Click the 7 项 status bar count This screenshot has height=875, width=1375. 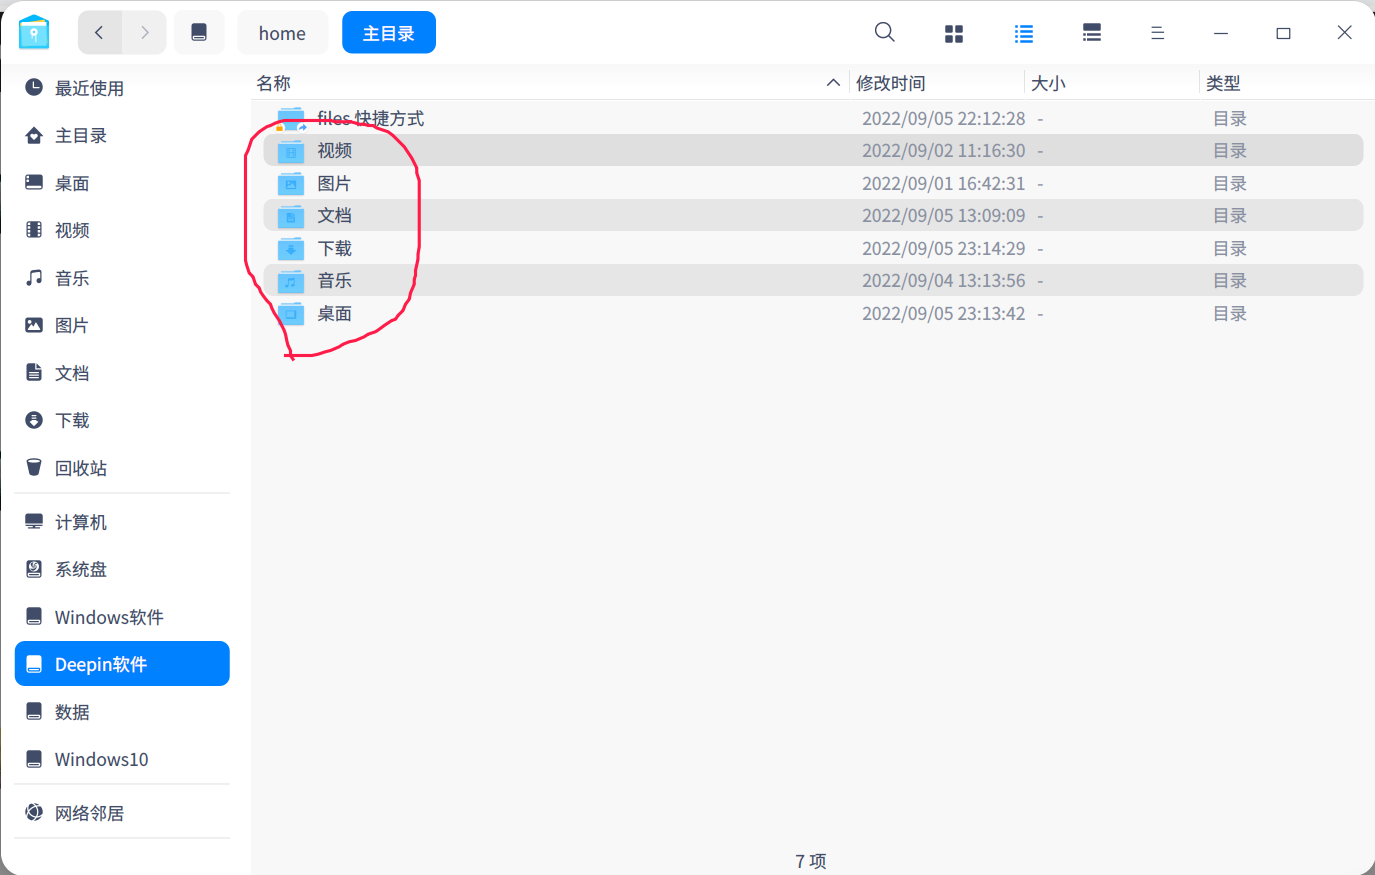pos(811,861)
